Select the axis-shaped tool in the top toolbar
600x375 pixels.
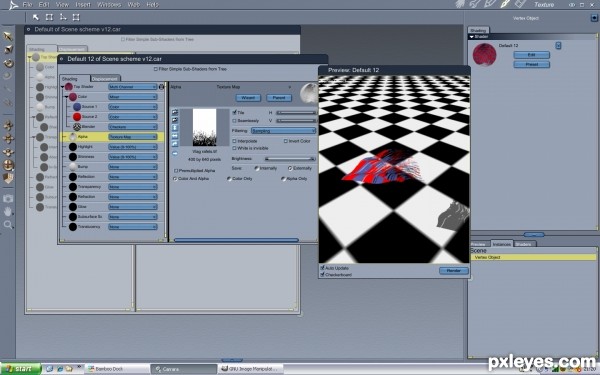63,17
